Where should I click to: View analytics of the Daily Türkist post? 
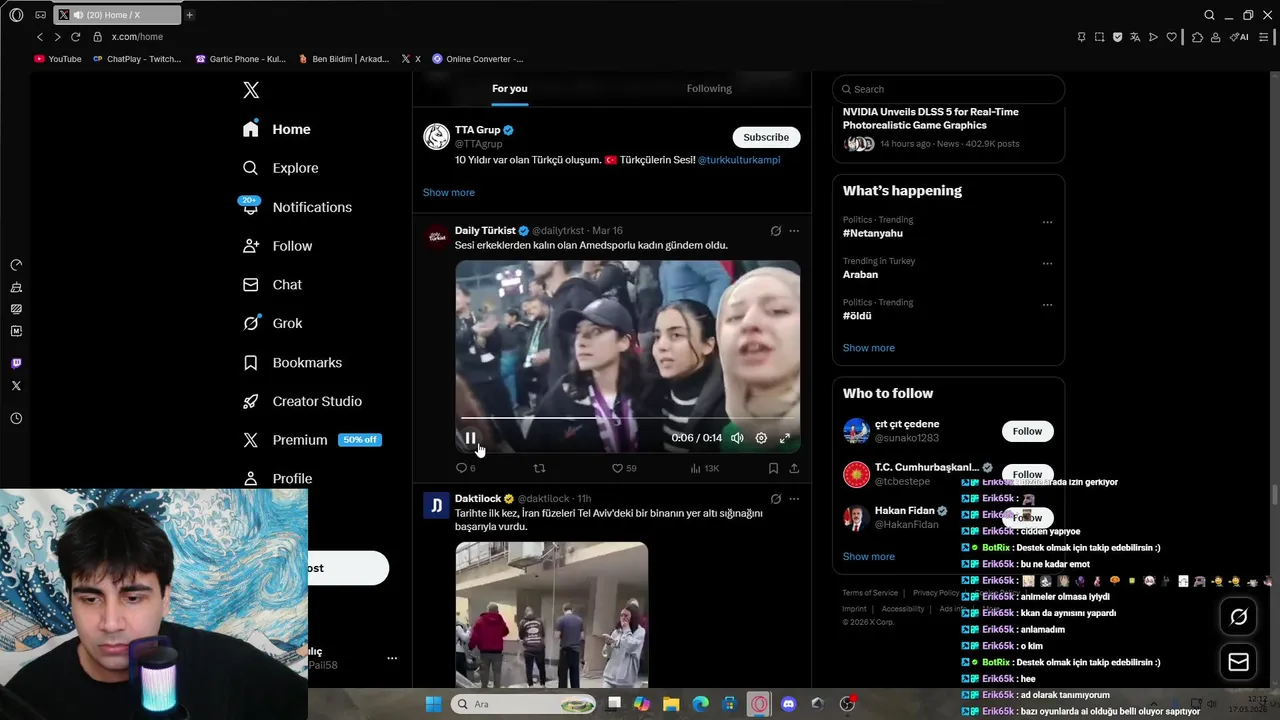pos(704,468)
